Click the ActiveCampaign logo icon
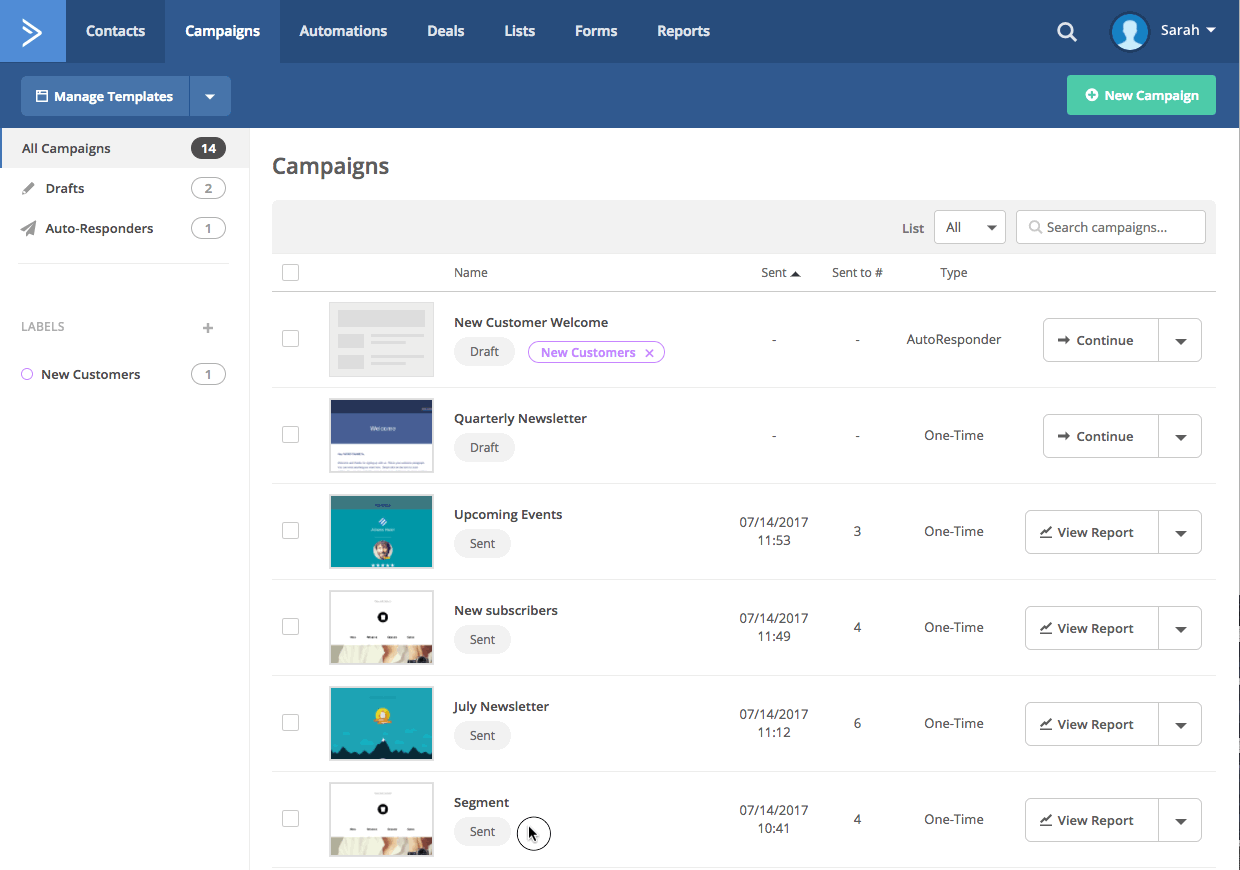1240x870 pixels. [x=32, y=31]
